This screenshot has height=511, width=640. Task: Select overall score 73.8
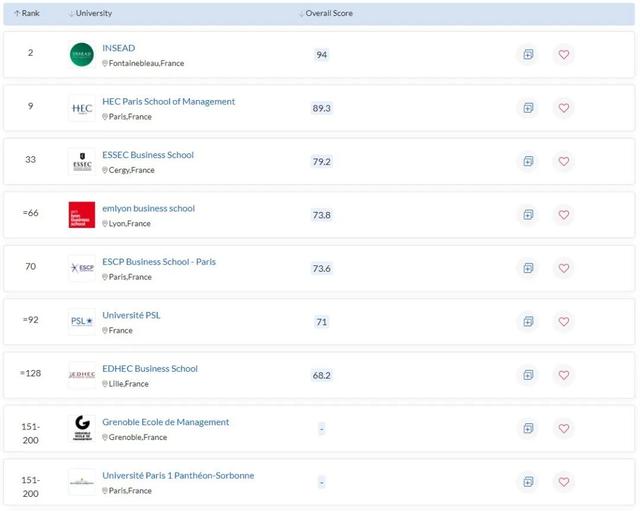click(322, 215)
